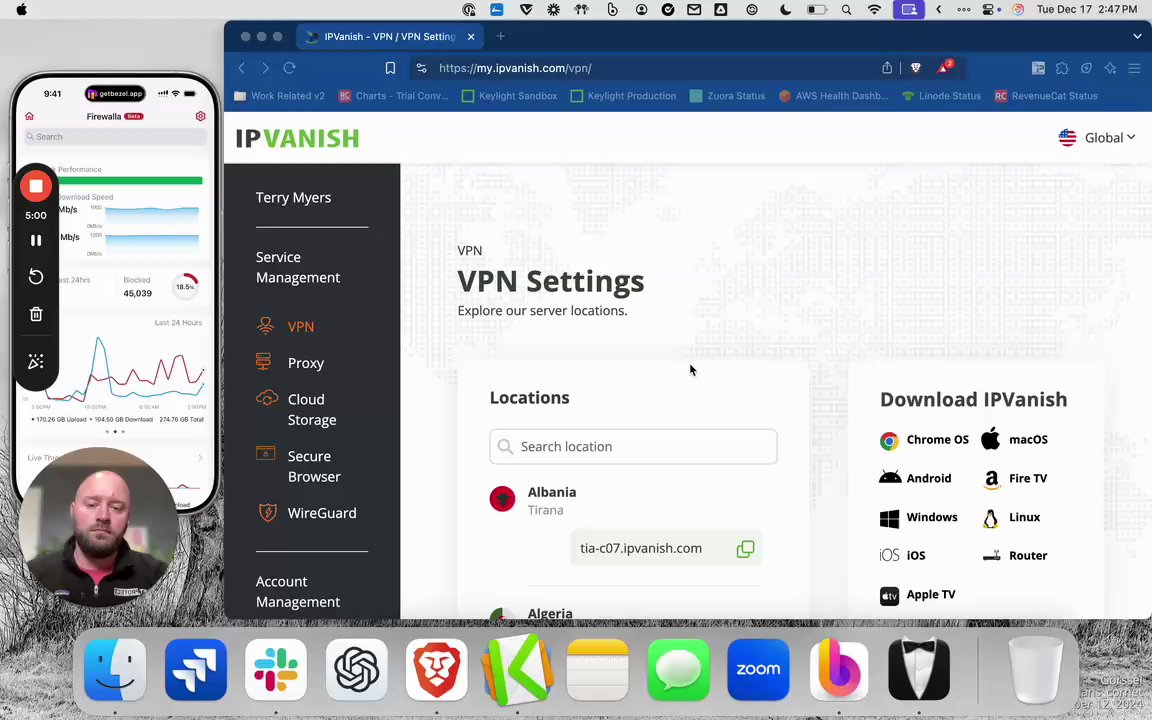Open the Proxy sidebar item
The image size is (1152, 720).
(x=306, y=363)
